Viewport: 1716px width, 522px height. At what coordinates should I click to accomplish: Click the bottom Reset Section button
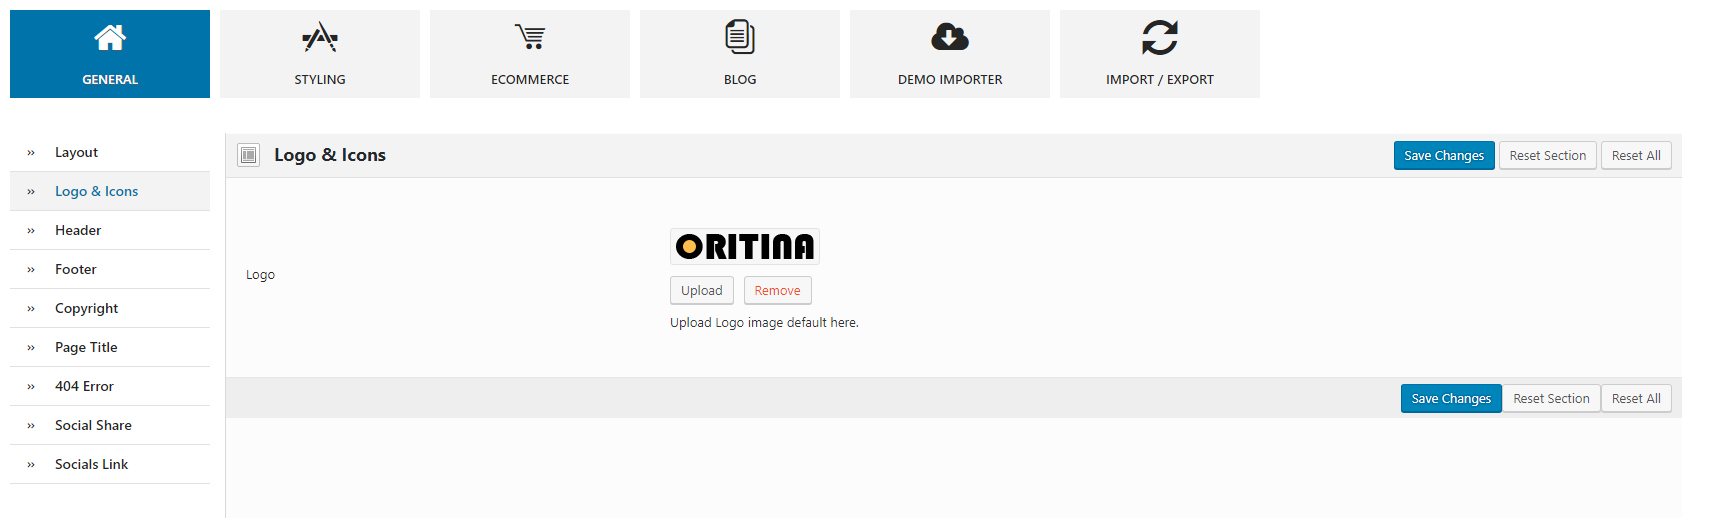click(1551, 398)
